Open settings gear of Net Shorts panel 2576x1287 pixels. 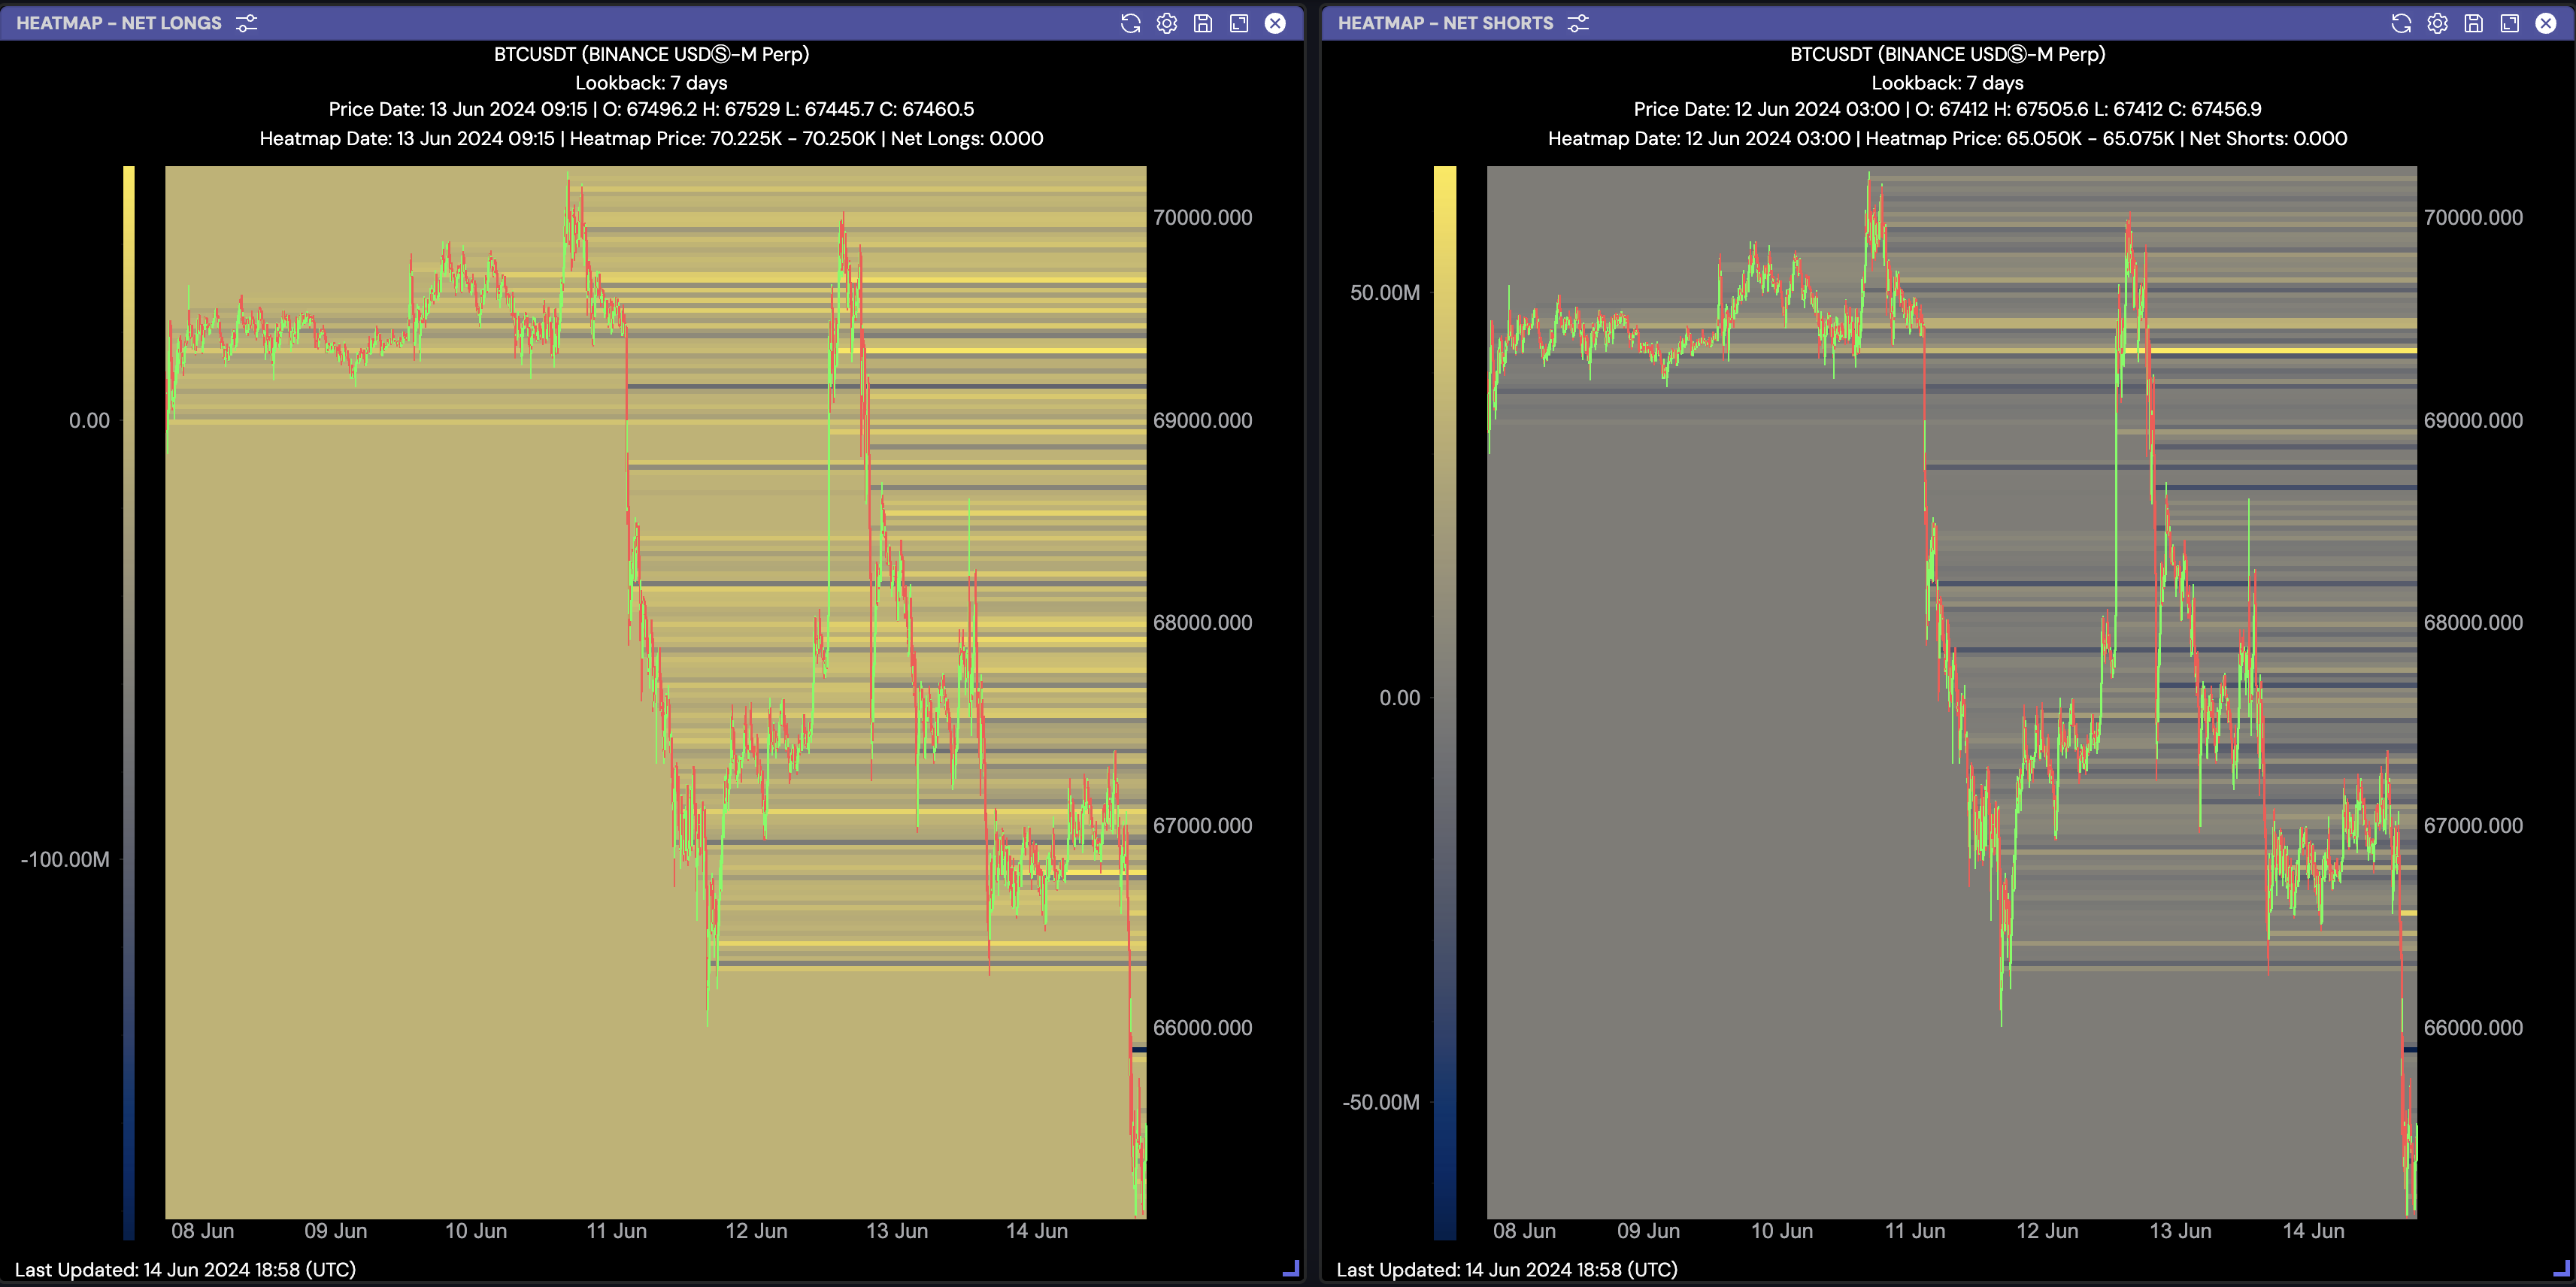(x=2437, y=23)
